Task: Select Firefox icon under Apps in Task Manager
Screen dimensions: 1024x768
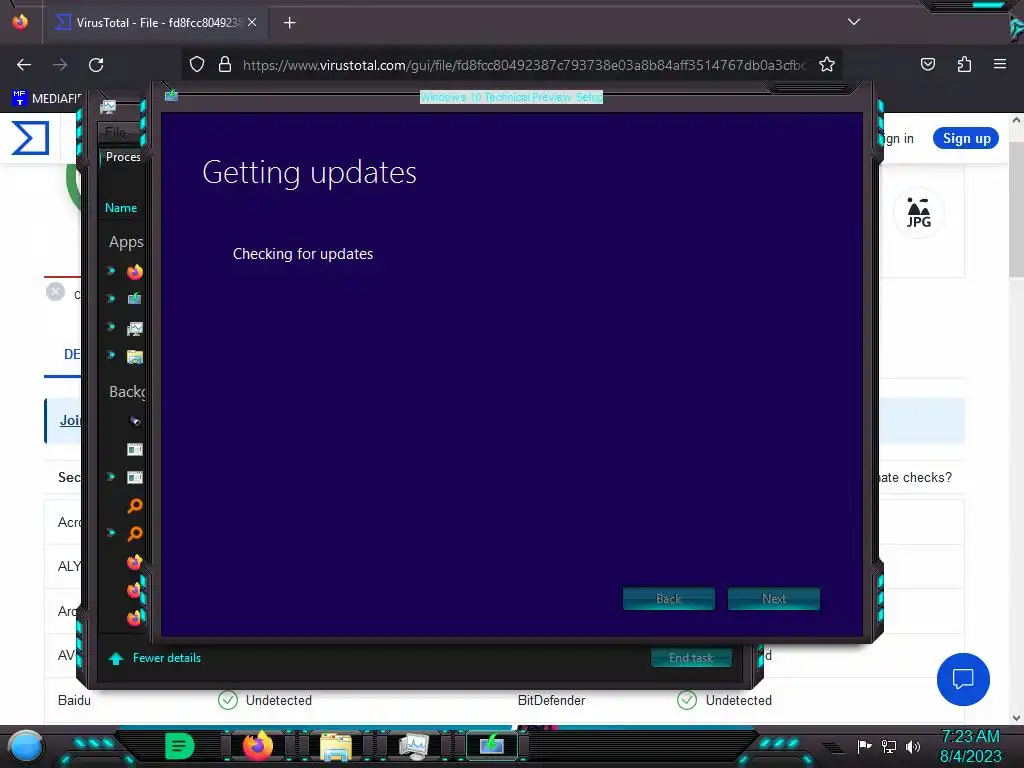Action: 135,271
